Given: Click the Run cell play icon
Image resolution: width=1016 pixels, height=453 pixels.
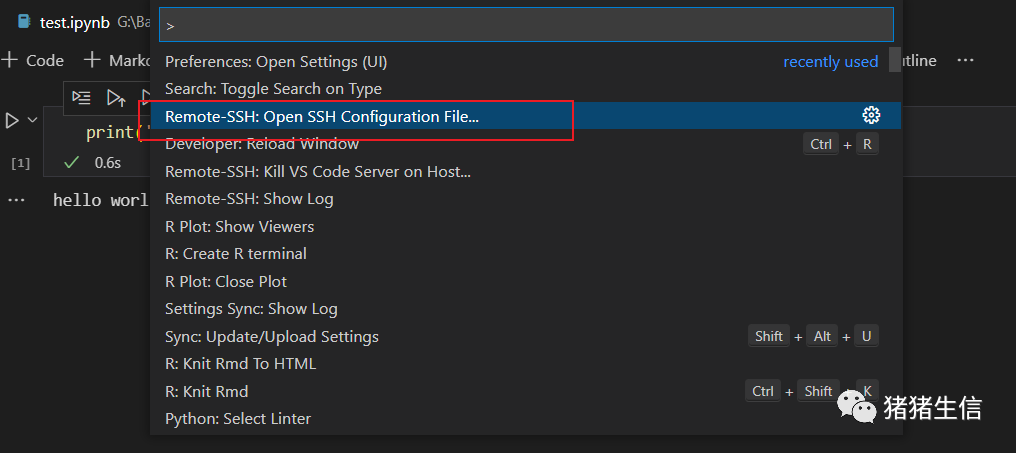Looking at the screenshot, I should tap(12, 121).
